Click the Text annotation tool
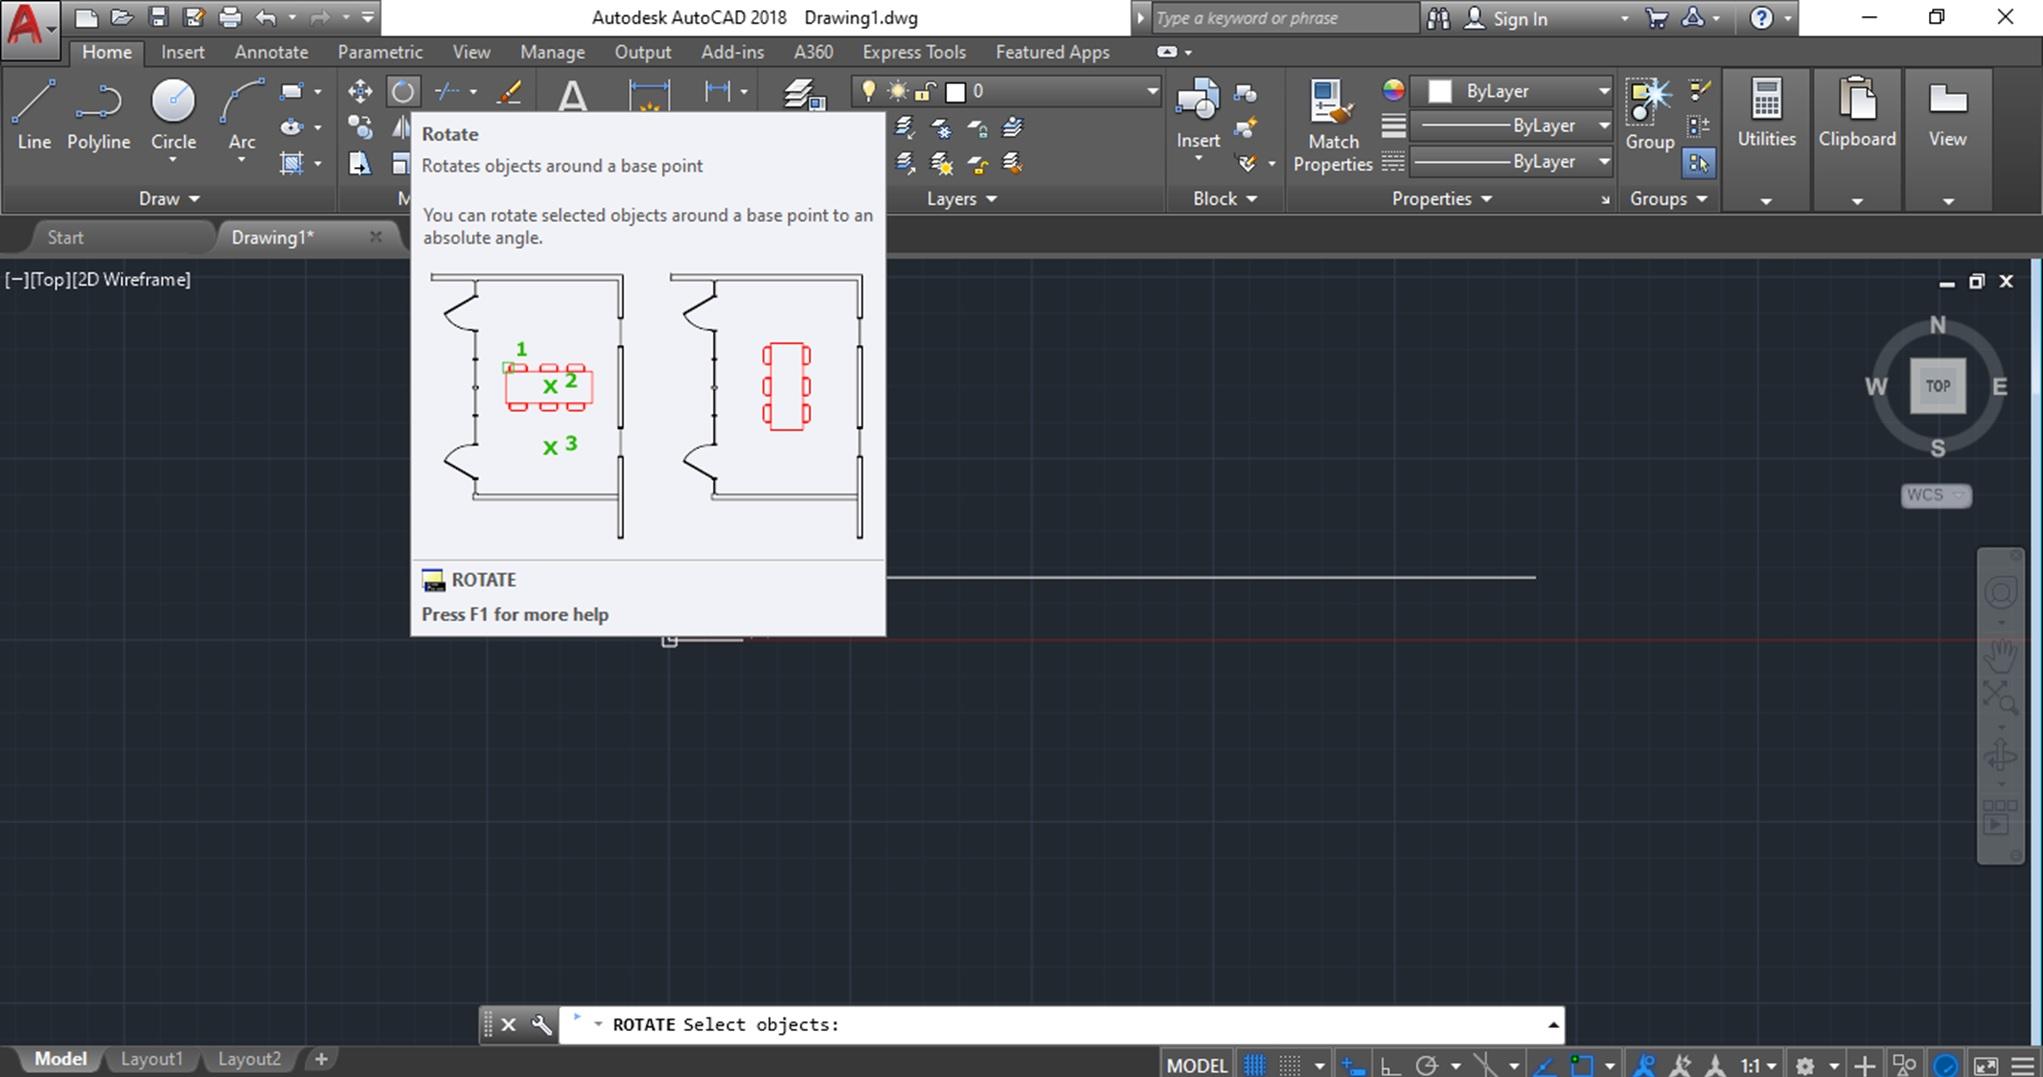 pos(572,96)
